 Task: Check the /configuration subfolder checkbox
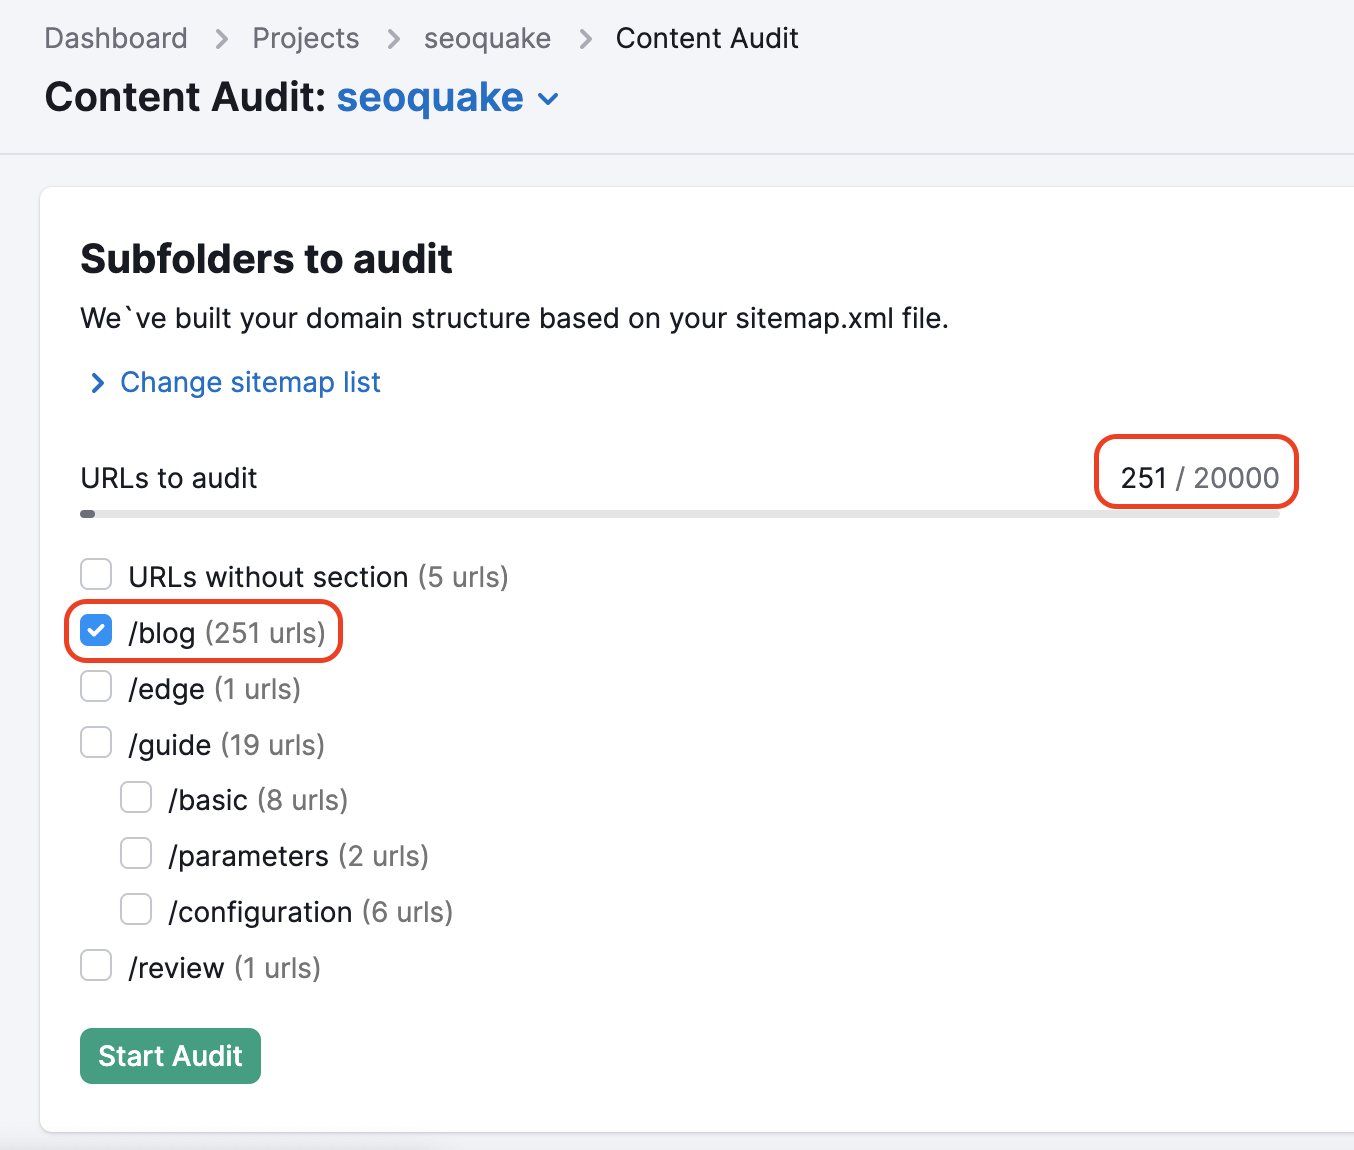coord(136,910)
